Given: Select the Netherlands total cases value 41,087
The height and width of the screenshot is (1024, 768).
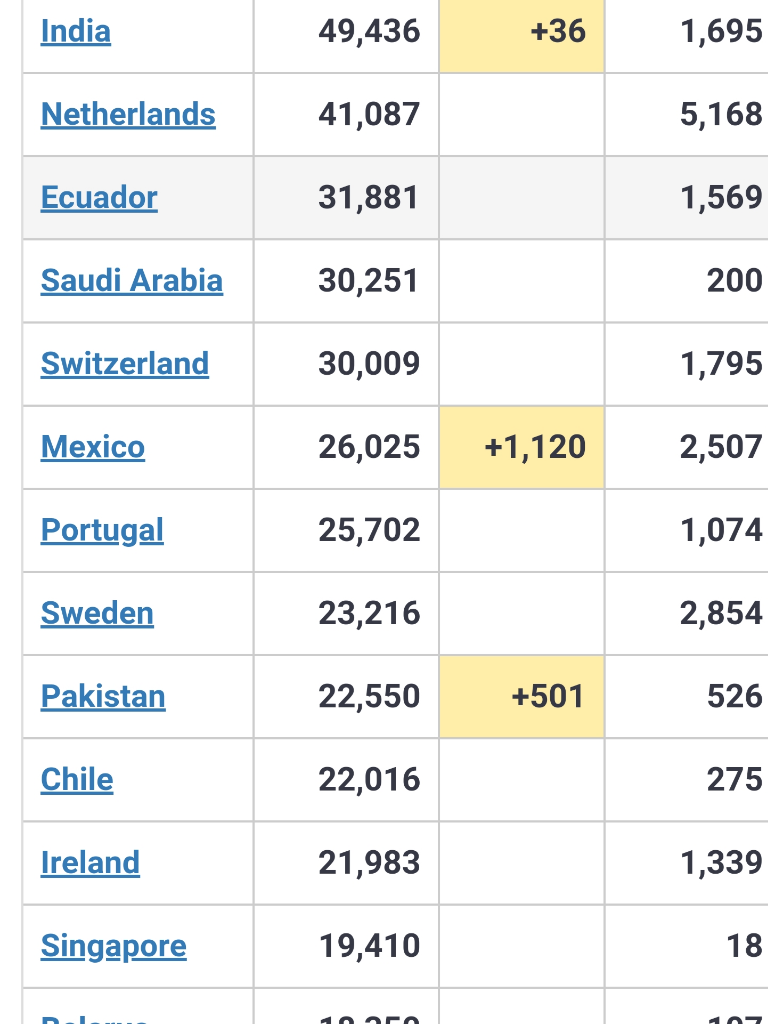Looking at the screenshot, I should (369, 114).
